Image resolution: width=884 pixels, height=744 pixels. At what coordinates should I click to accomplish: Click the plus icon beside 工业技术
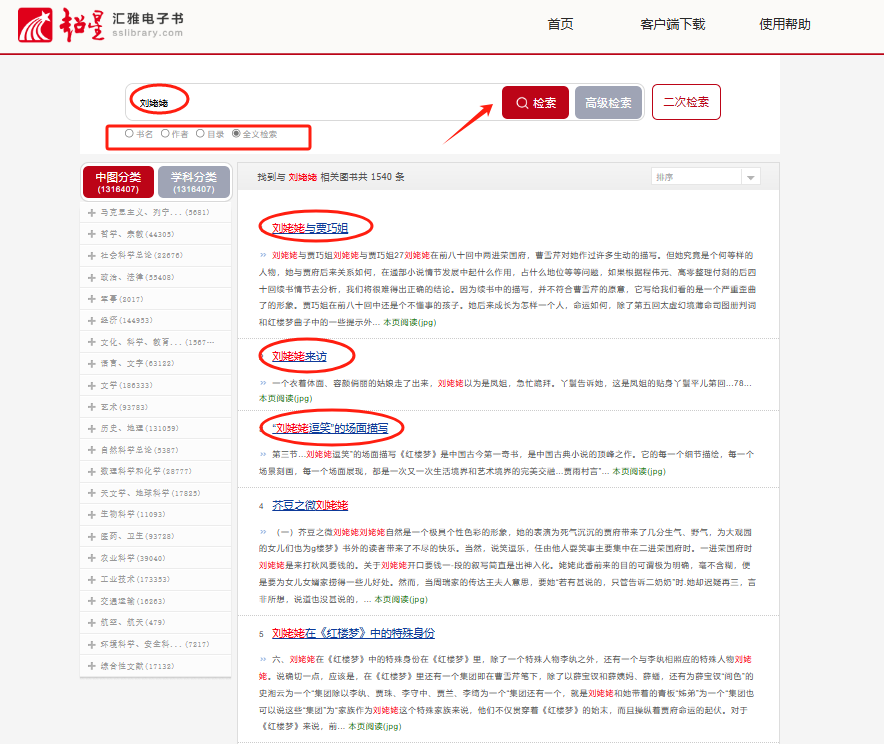91,579
